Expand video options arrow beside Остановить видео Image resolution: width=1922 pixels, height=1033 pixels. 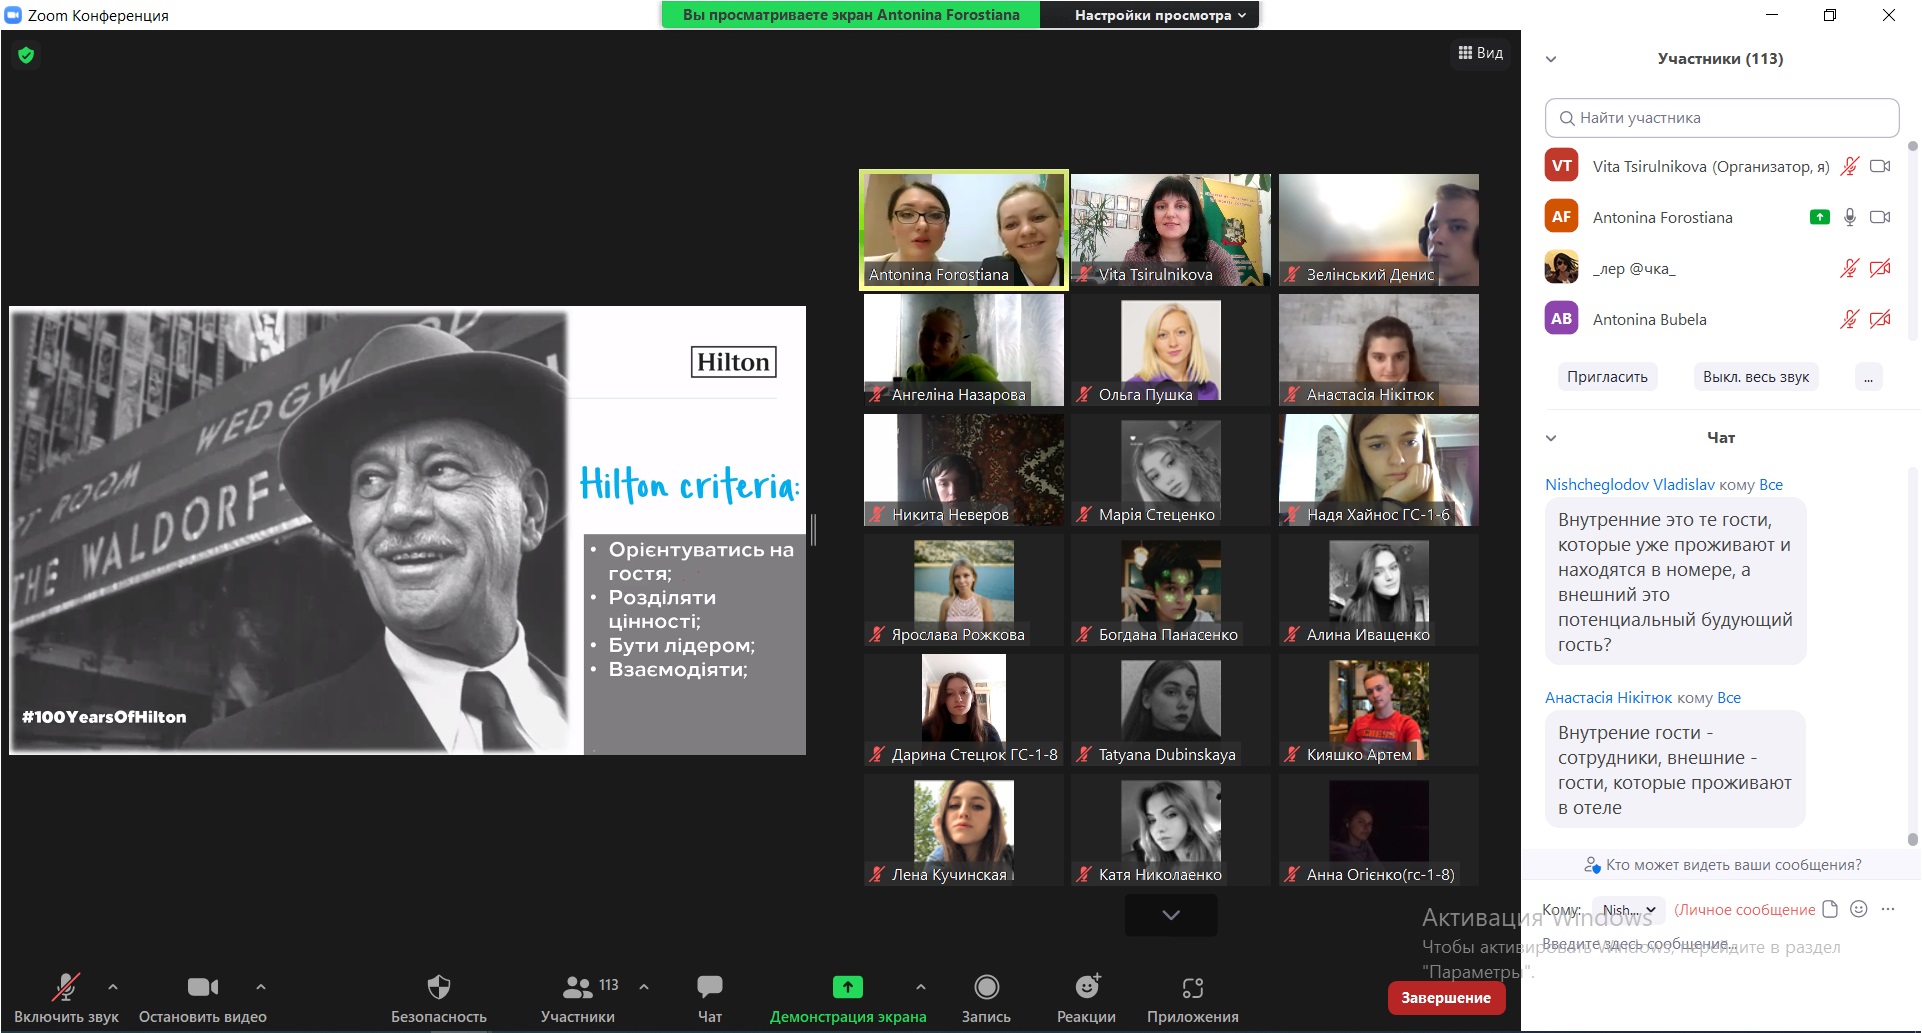click(x=261, y=987)
